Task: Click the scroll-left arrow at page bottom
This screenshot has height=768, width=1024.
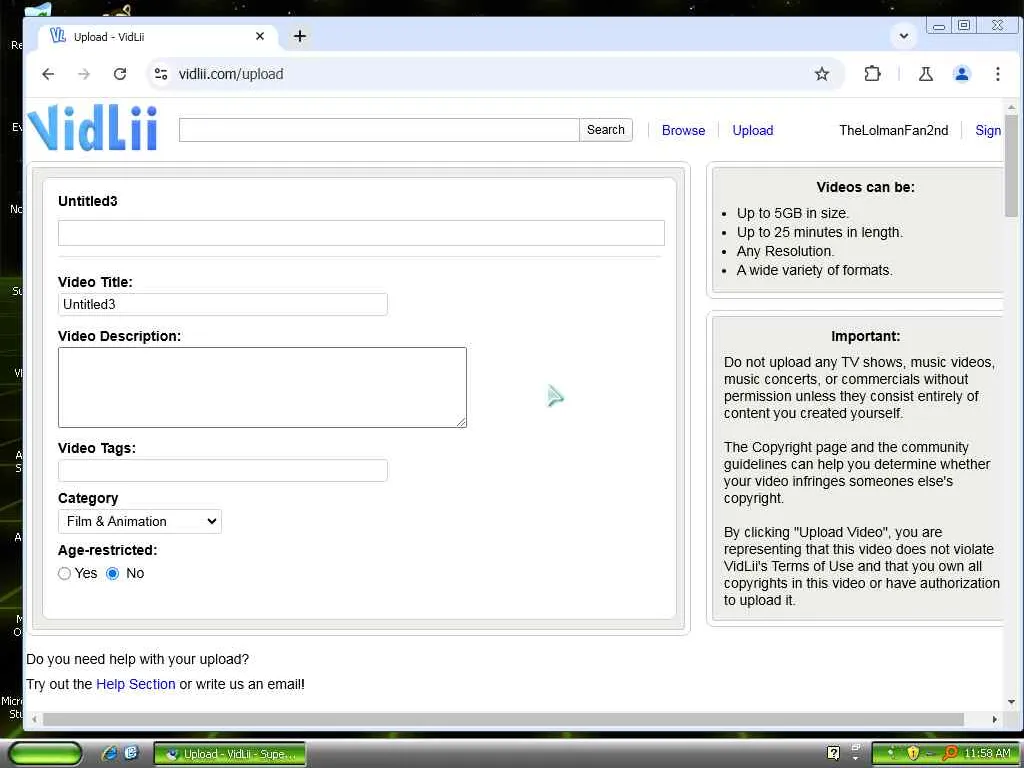Action: [34, 719]
